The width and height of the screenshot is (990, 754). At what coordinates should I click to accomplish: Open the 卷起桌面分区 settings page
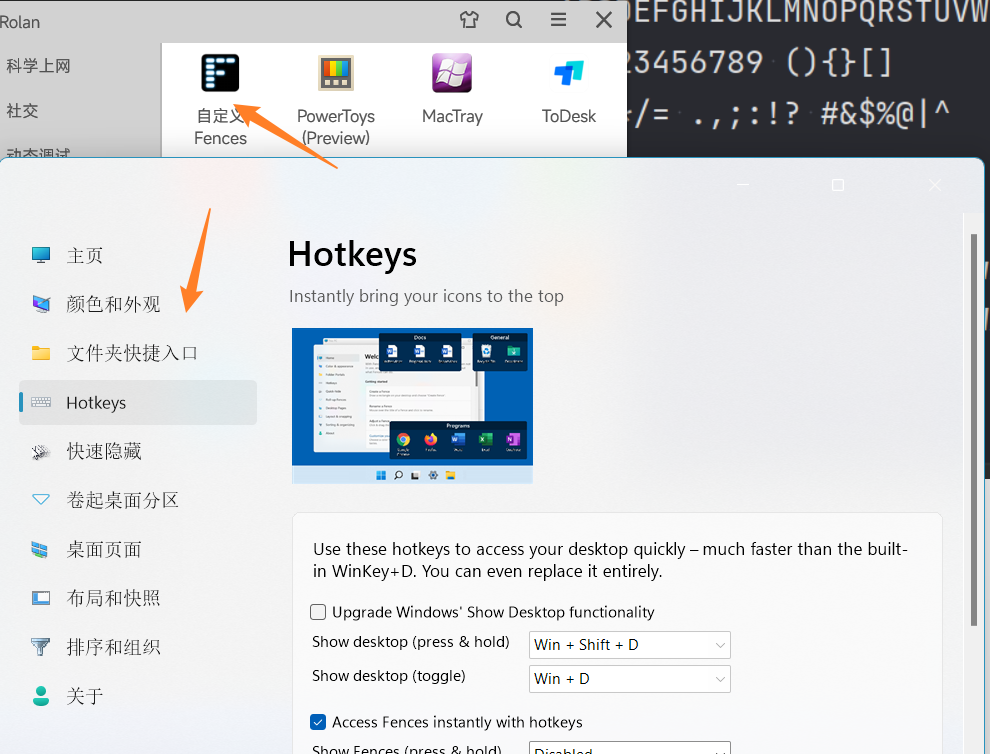pos(138,500)
